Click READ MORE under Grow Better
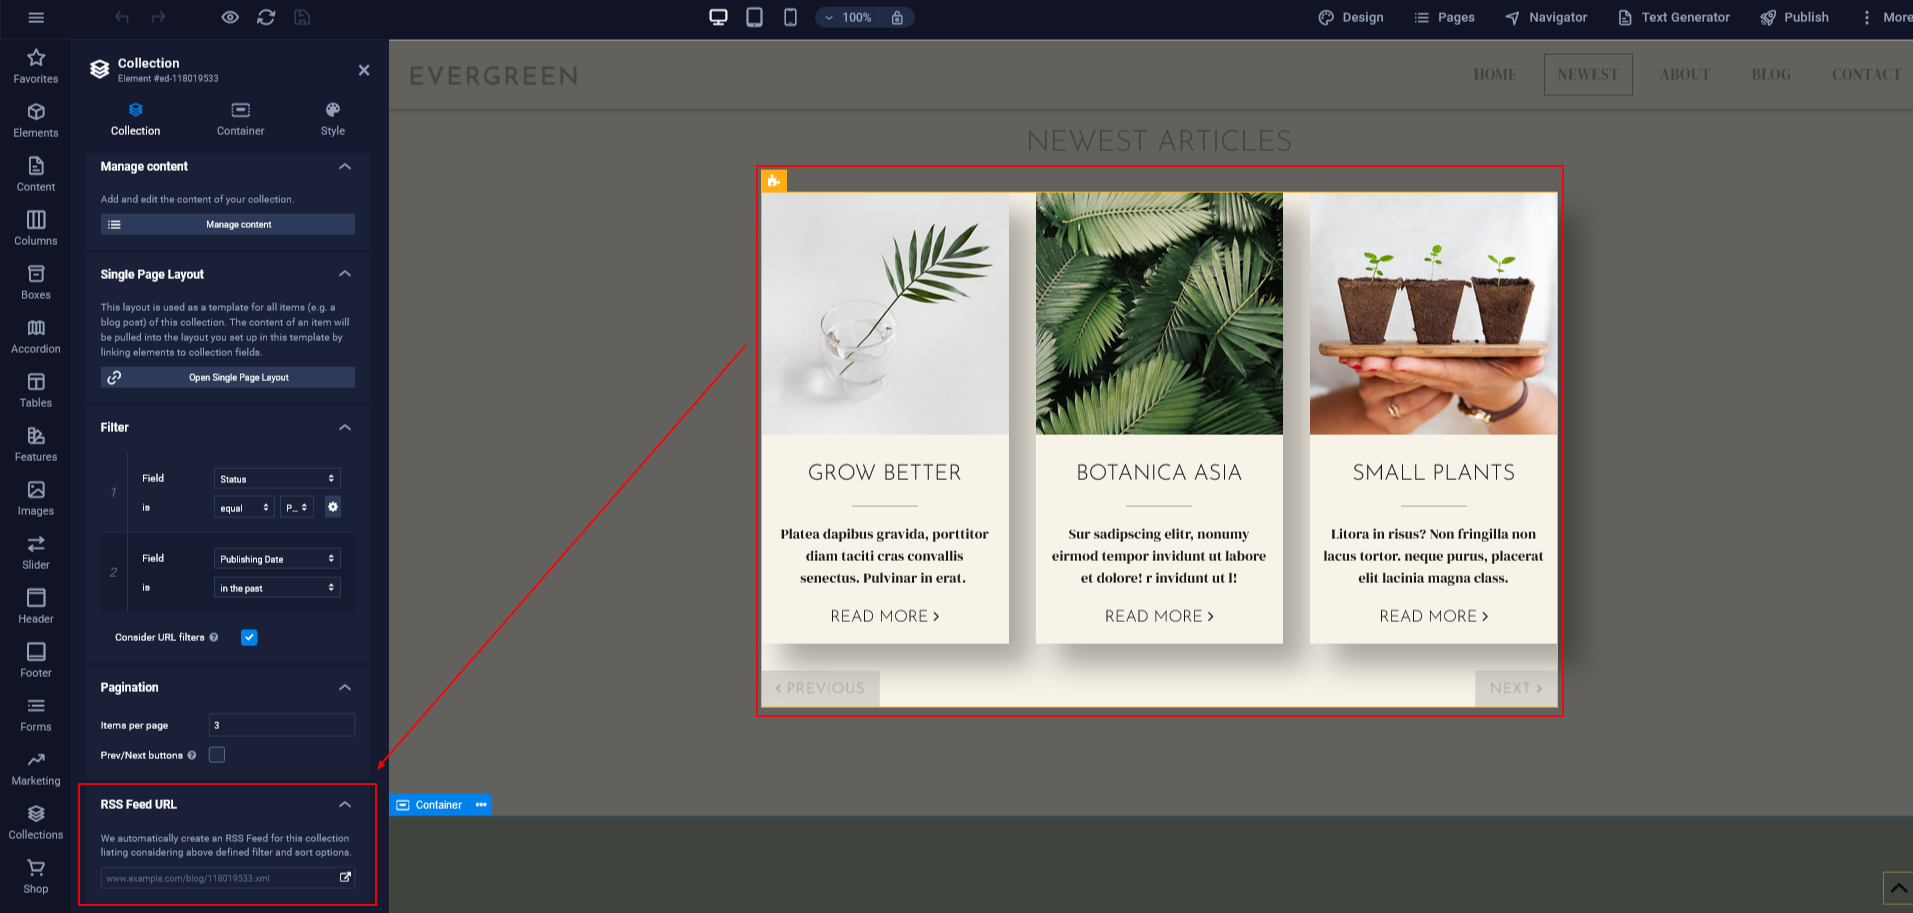 tap(885, 616)
